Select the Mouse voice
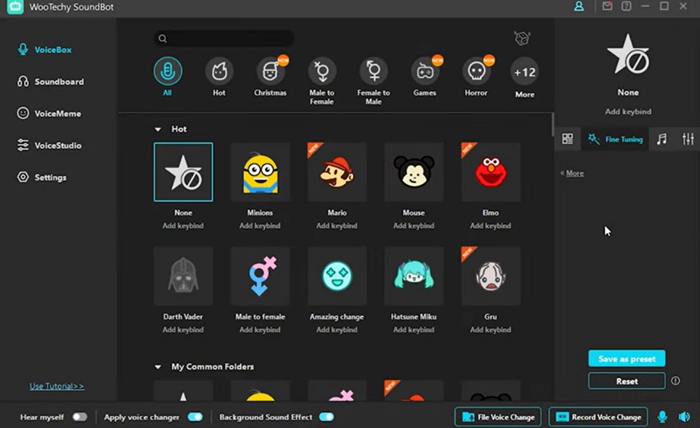700x428 pixels. click(x=414, y=172)
